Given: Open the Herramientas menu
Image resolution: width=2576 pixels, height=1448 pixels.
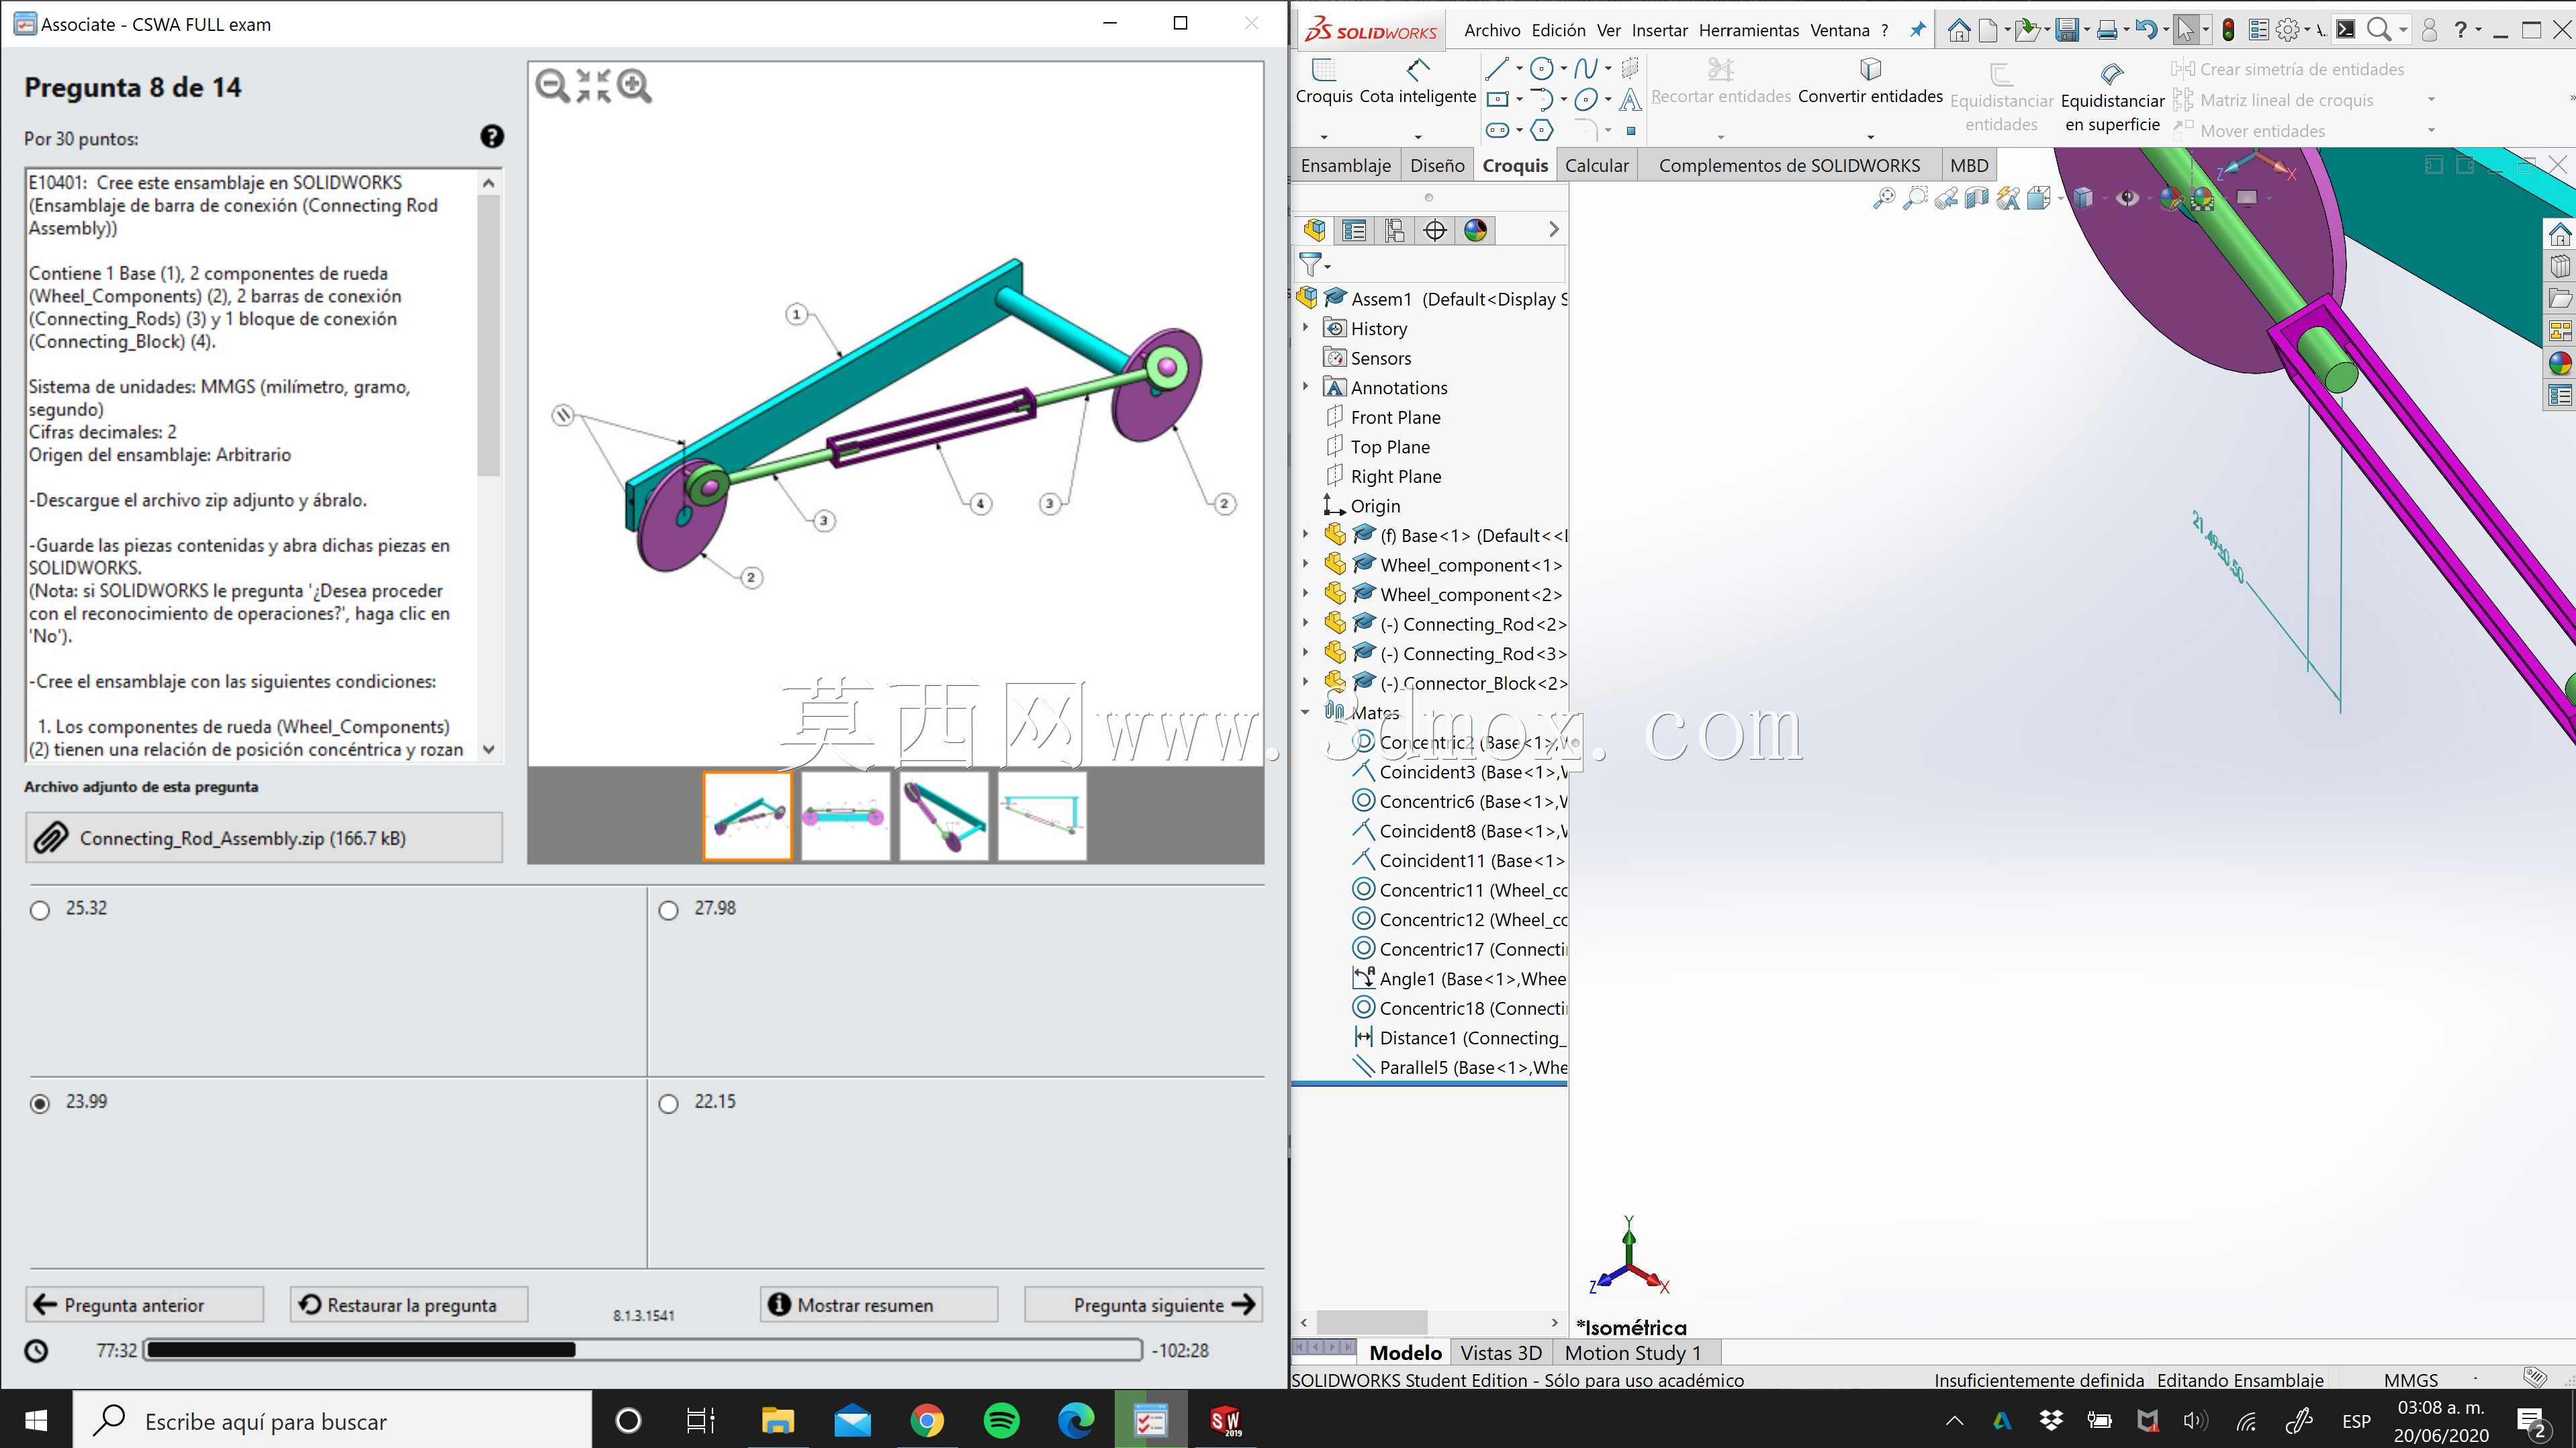Looking at the screenshot, I should tap(1749, 30).
